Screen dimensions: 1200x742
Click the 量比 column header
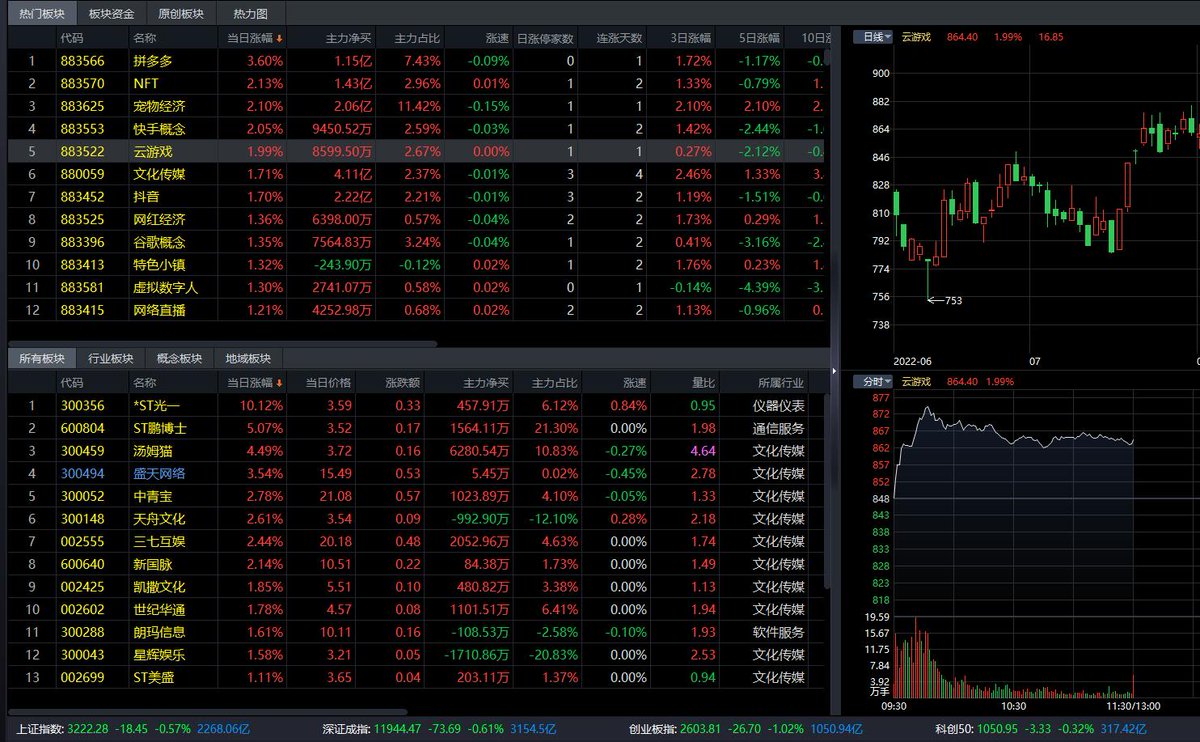(x=704, y=383)
